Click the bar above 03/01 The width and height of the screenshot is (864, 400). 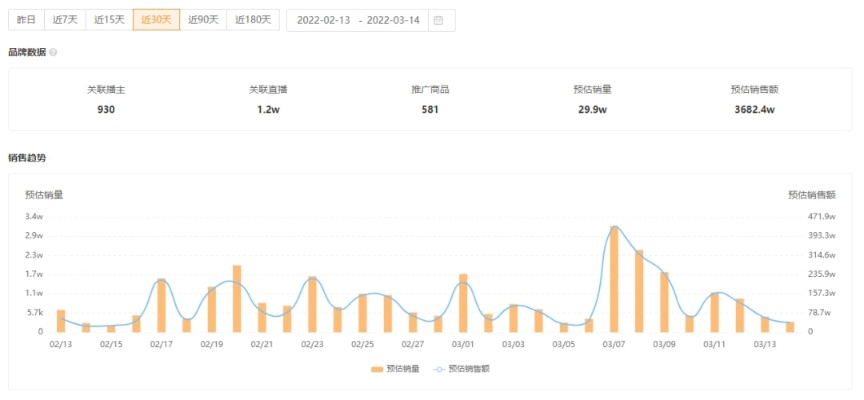[x=463, y=302]
